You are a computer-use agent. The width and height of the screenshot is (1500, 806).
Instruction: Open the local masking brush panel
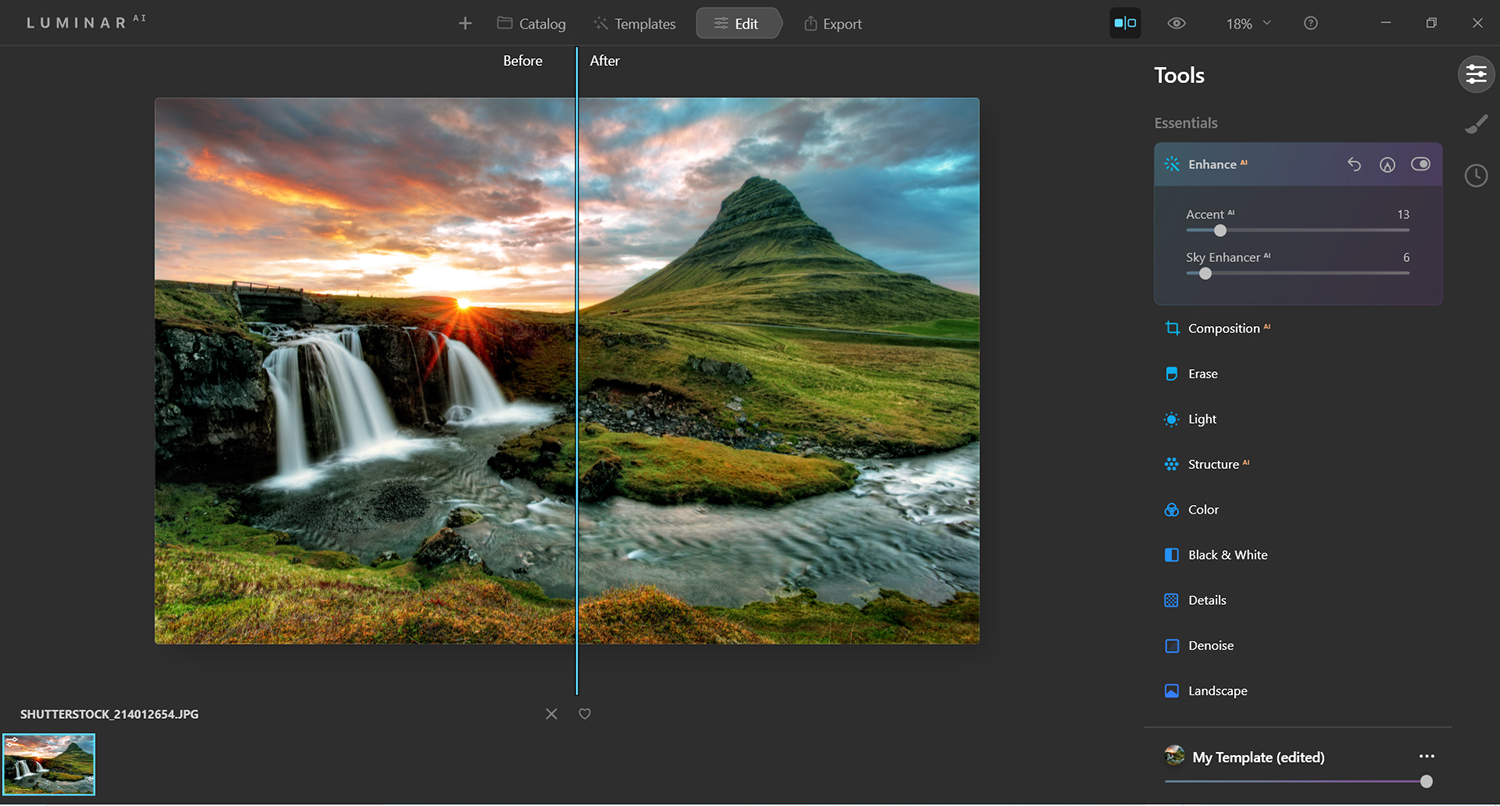[x=1476, y=124]
